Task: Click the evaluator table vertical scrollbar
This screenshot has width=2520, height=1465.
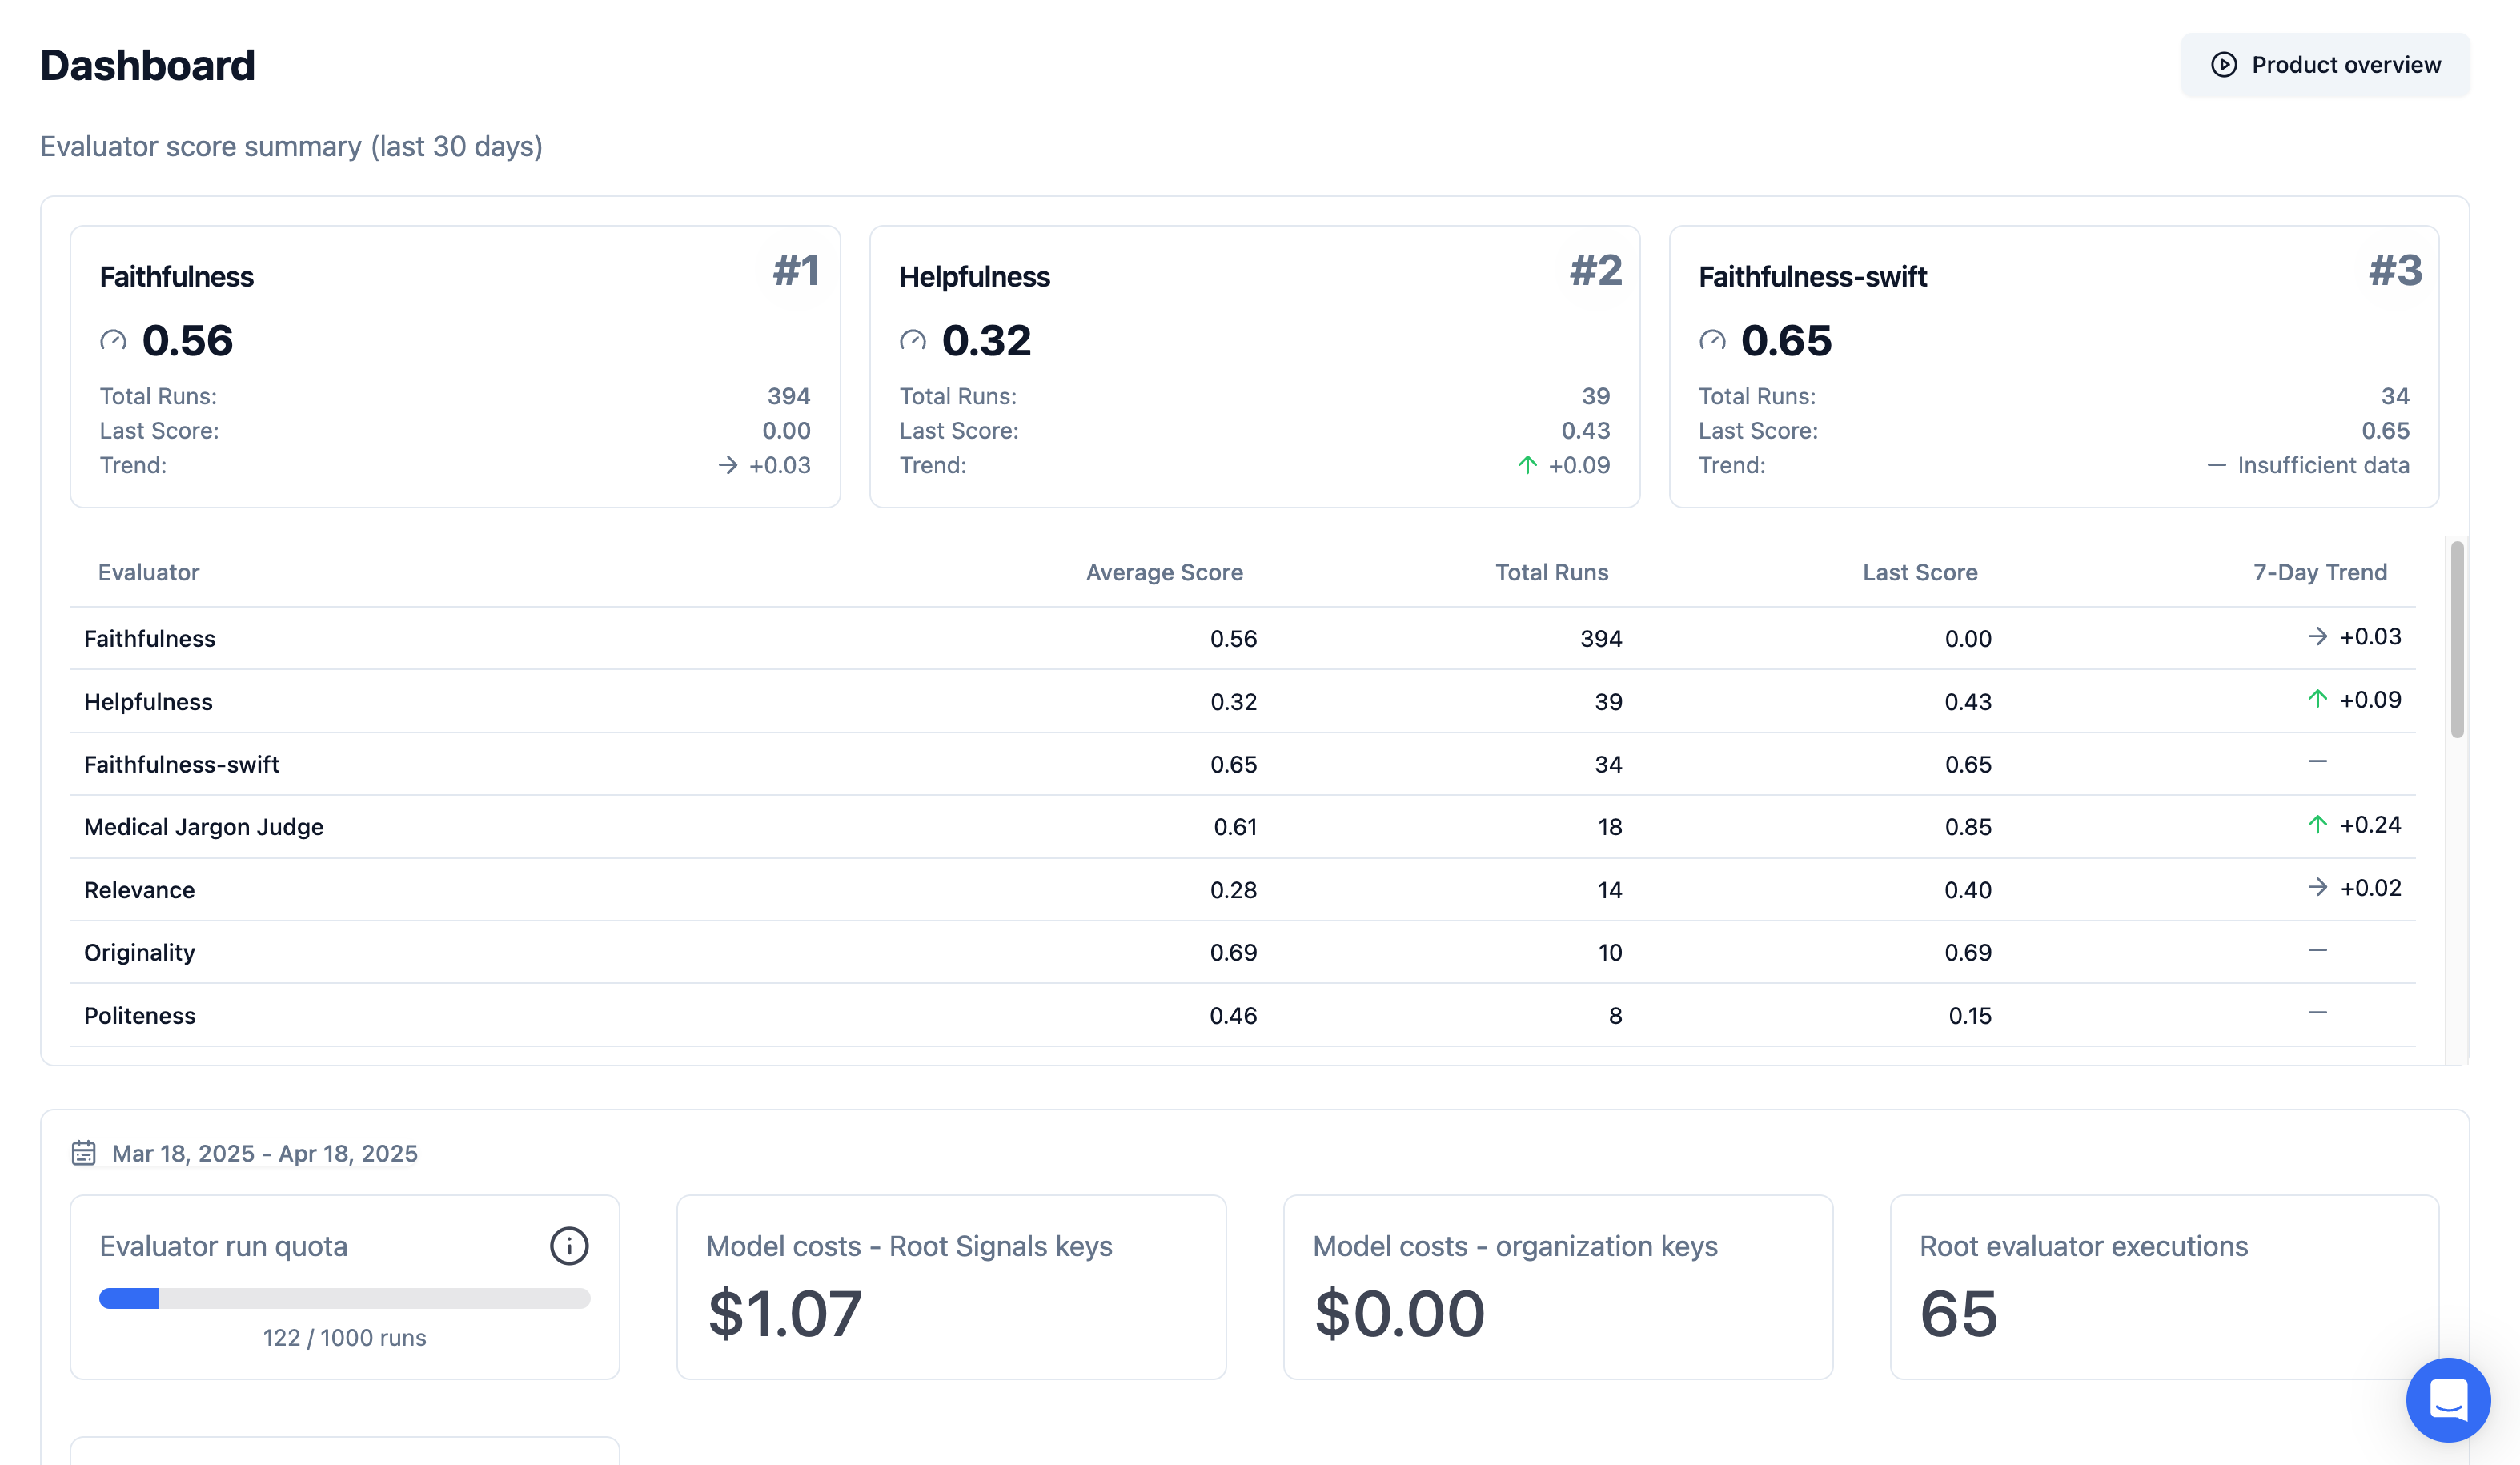Action: point(2456,640)
